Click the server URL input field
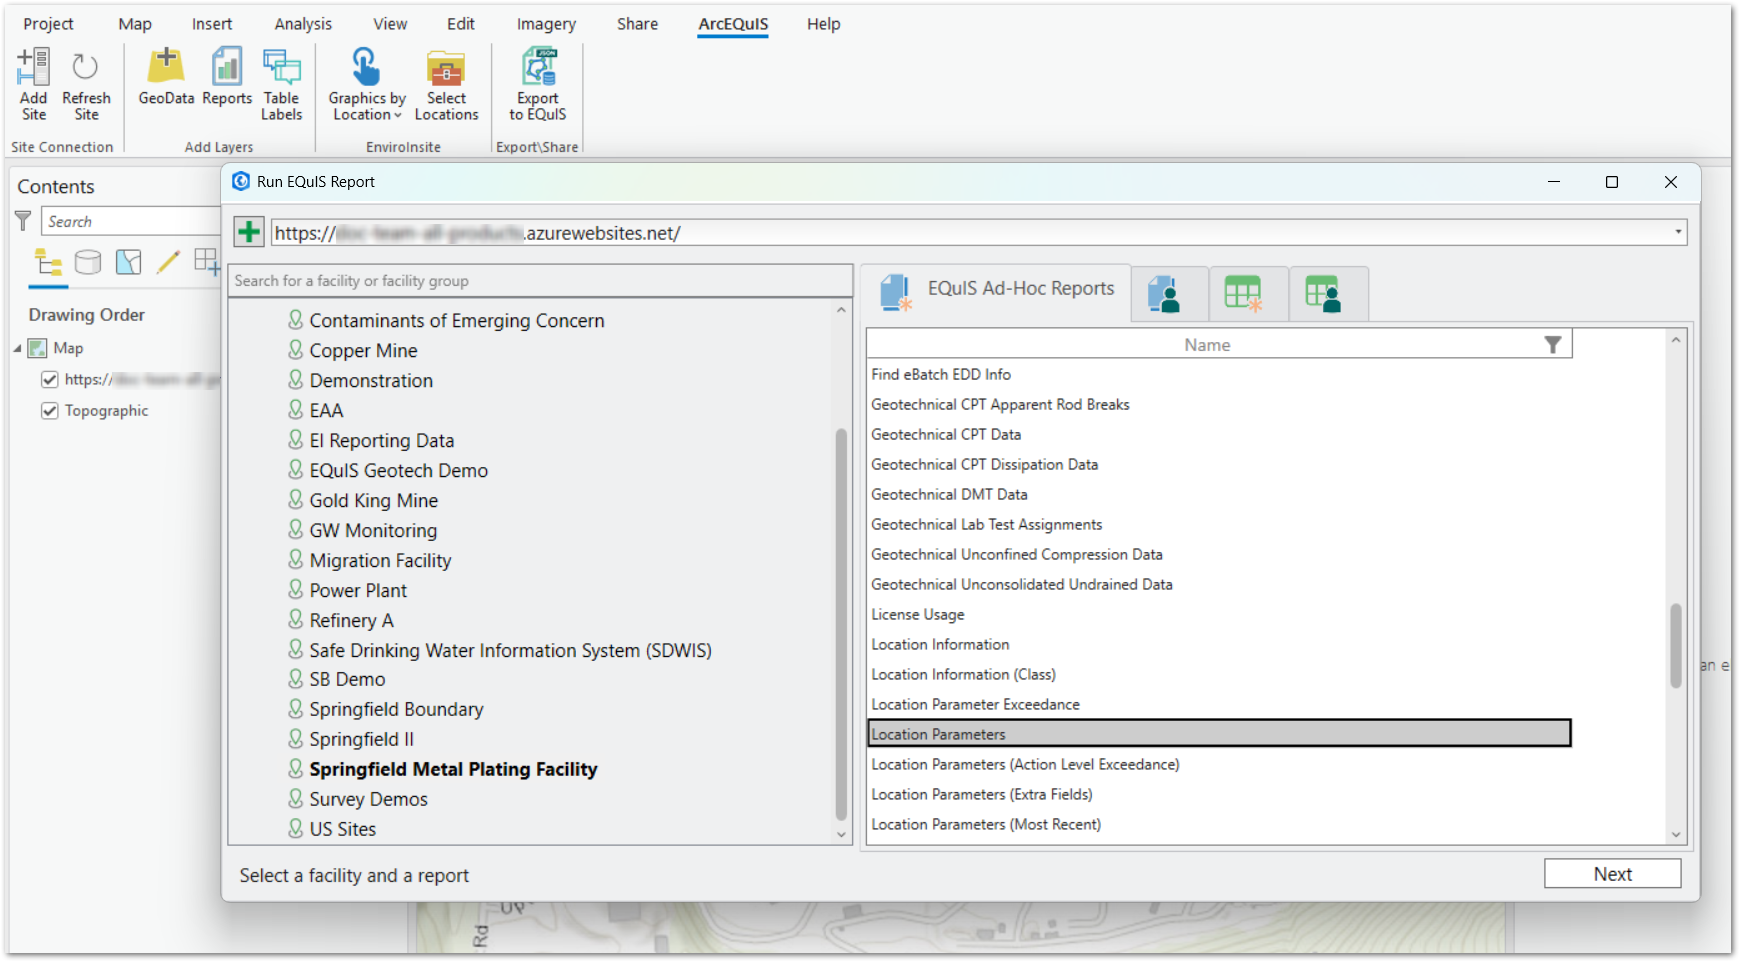This screenshot has height=962, width=1740. pos(970,233)
